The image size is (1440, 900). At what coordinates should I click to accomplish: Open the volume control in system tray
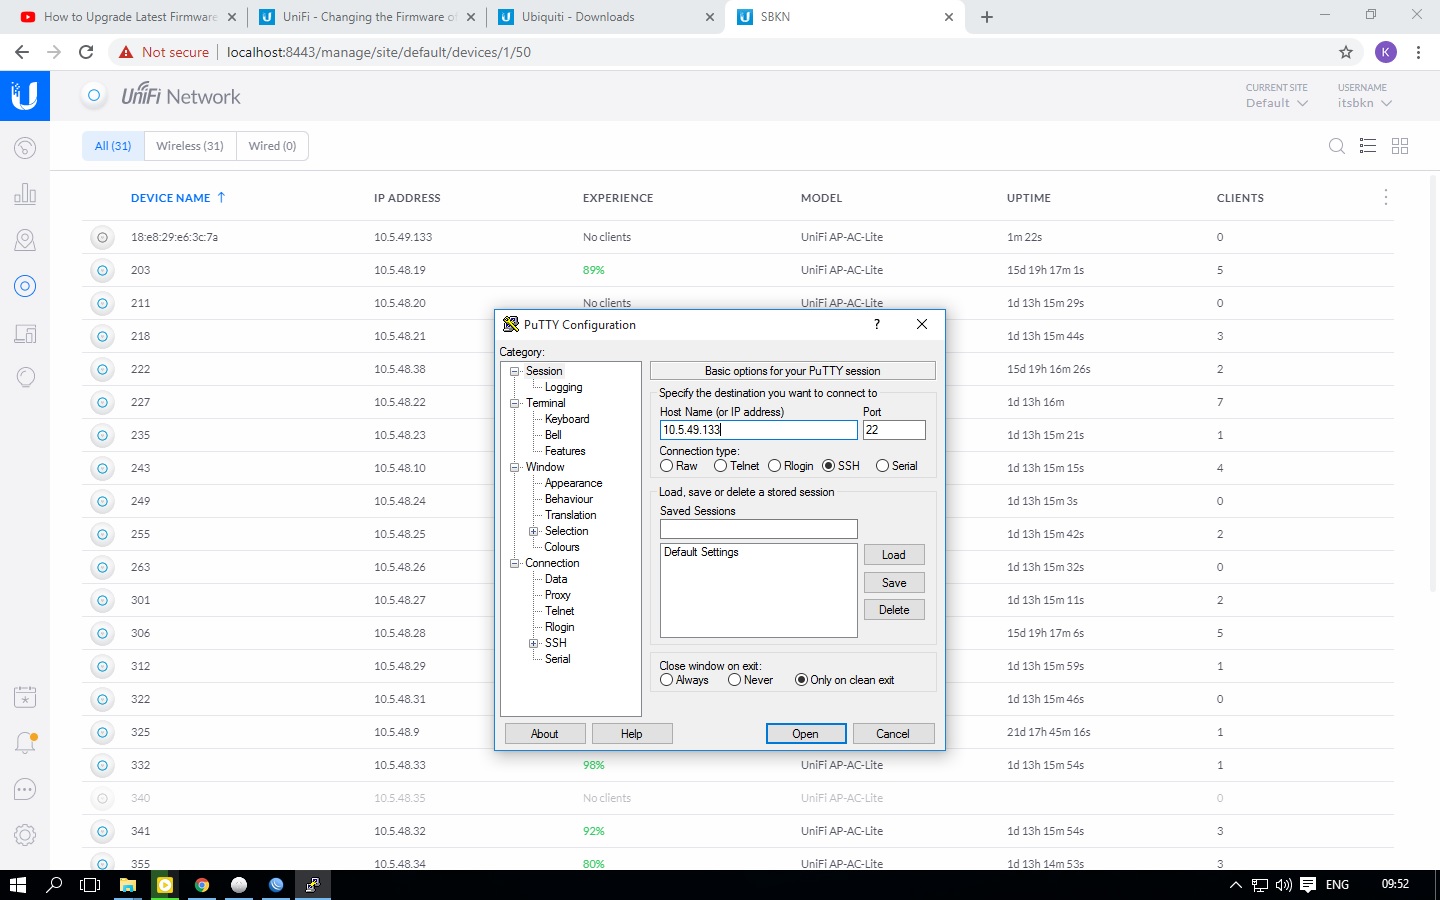tap(1284, 885)
